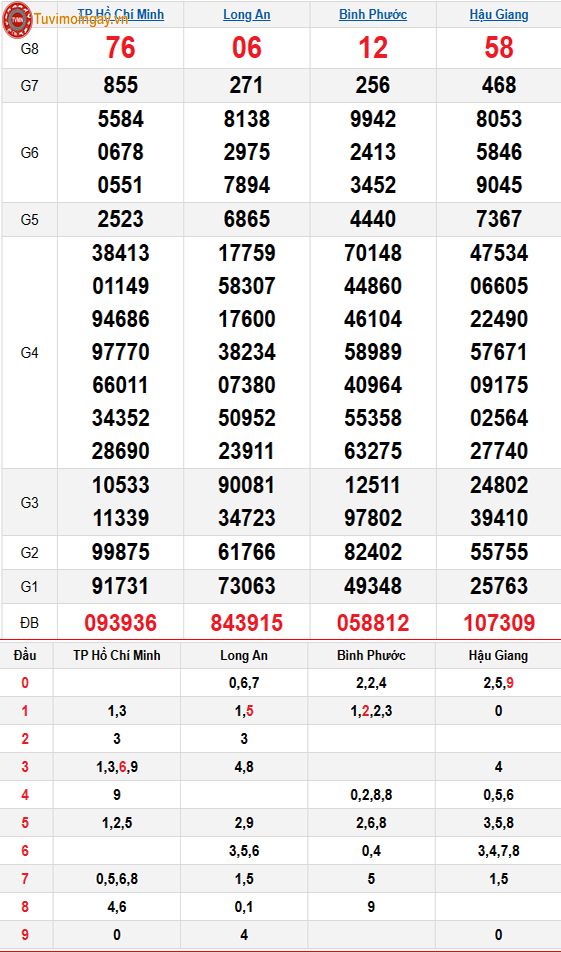Image resolution: width=561 pixels, height=953 pixels.
Task: Click Hậu Giang G2 number 55755
Action: [x=498, y=552]
